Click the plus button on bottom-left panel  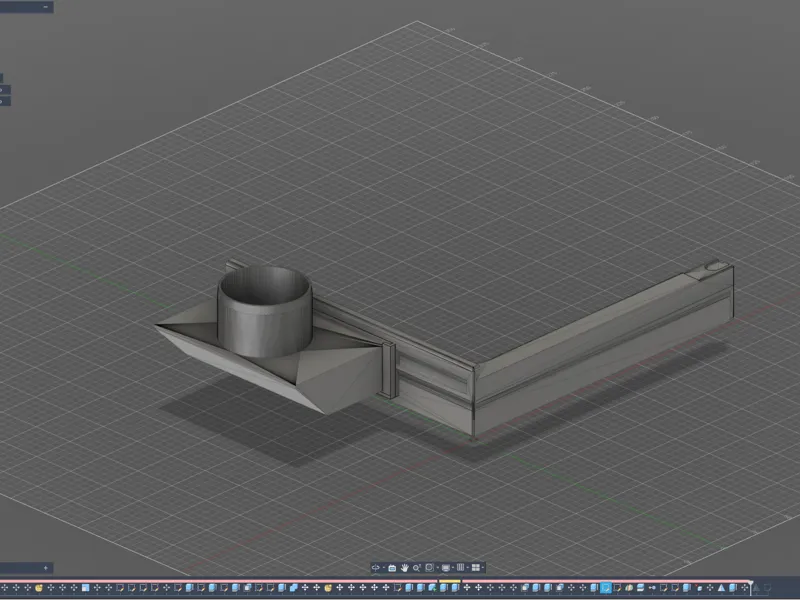45,568
